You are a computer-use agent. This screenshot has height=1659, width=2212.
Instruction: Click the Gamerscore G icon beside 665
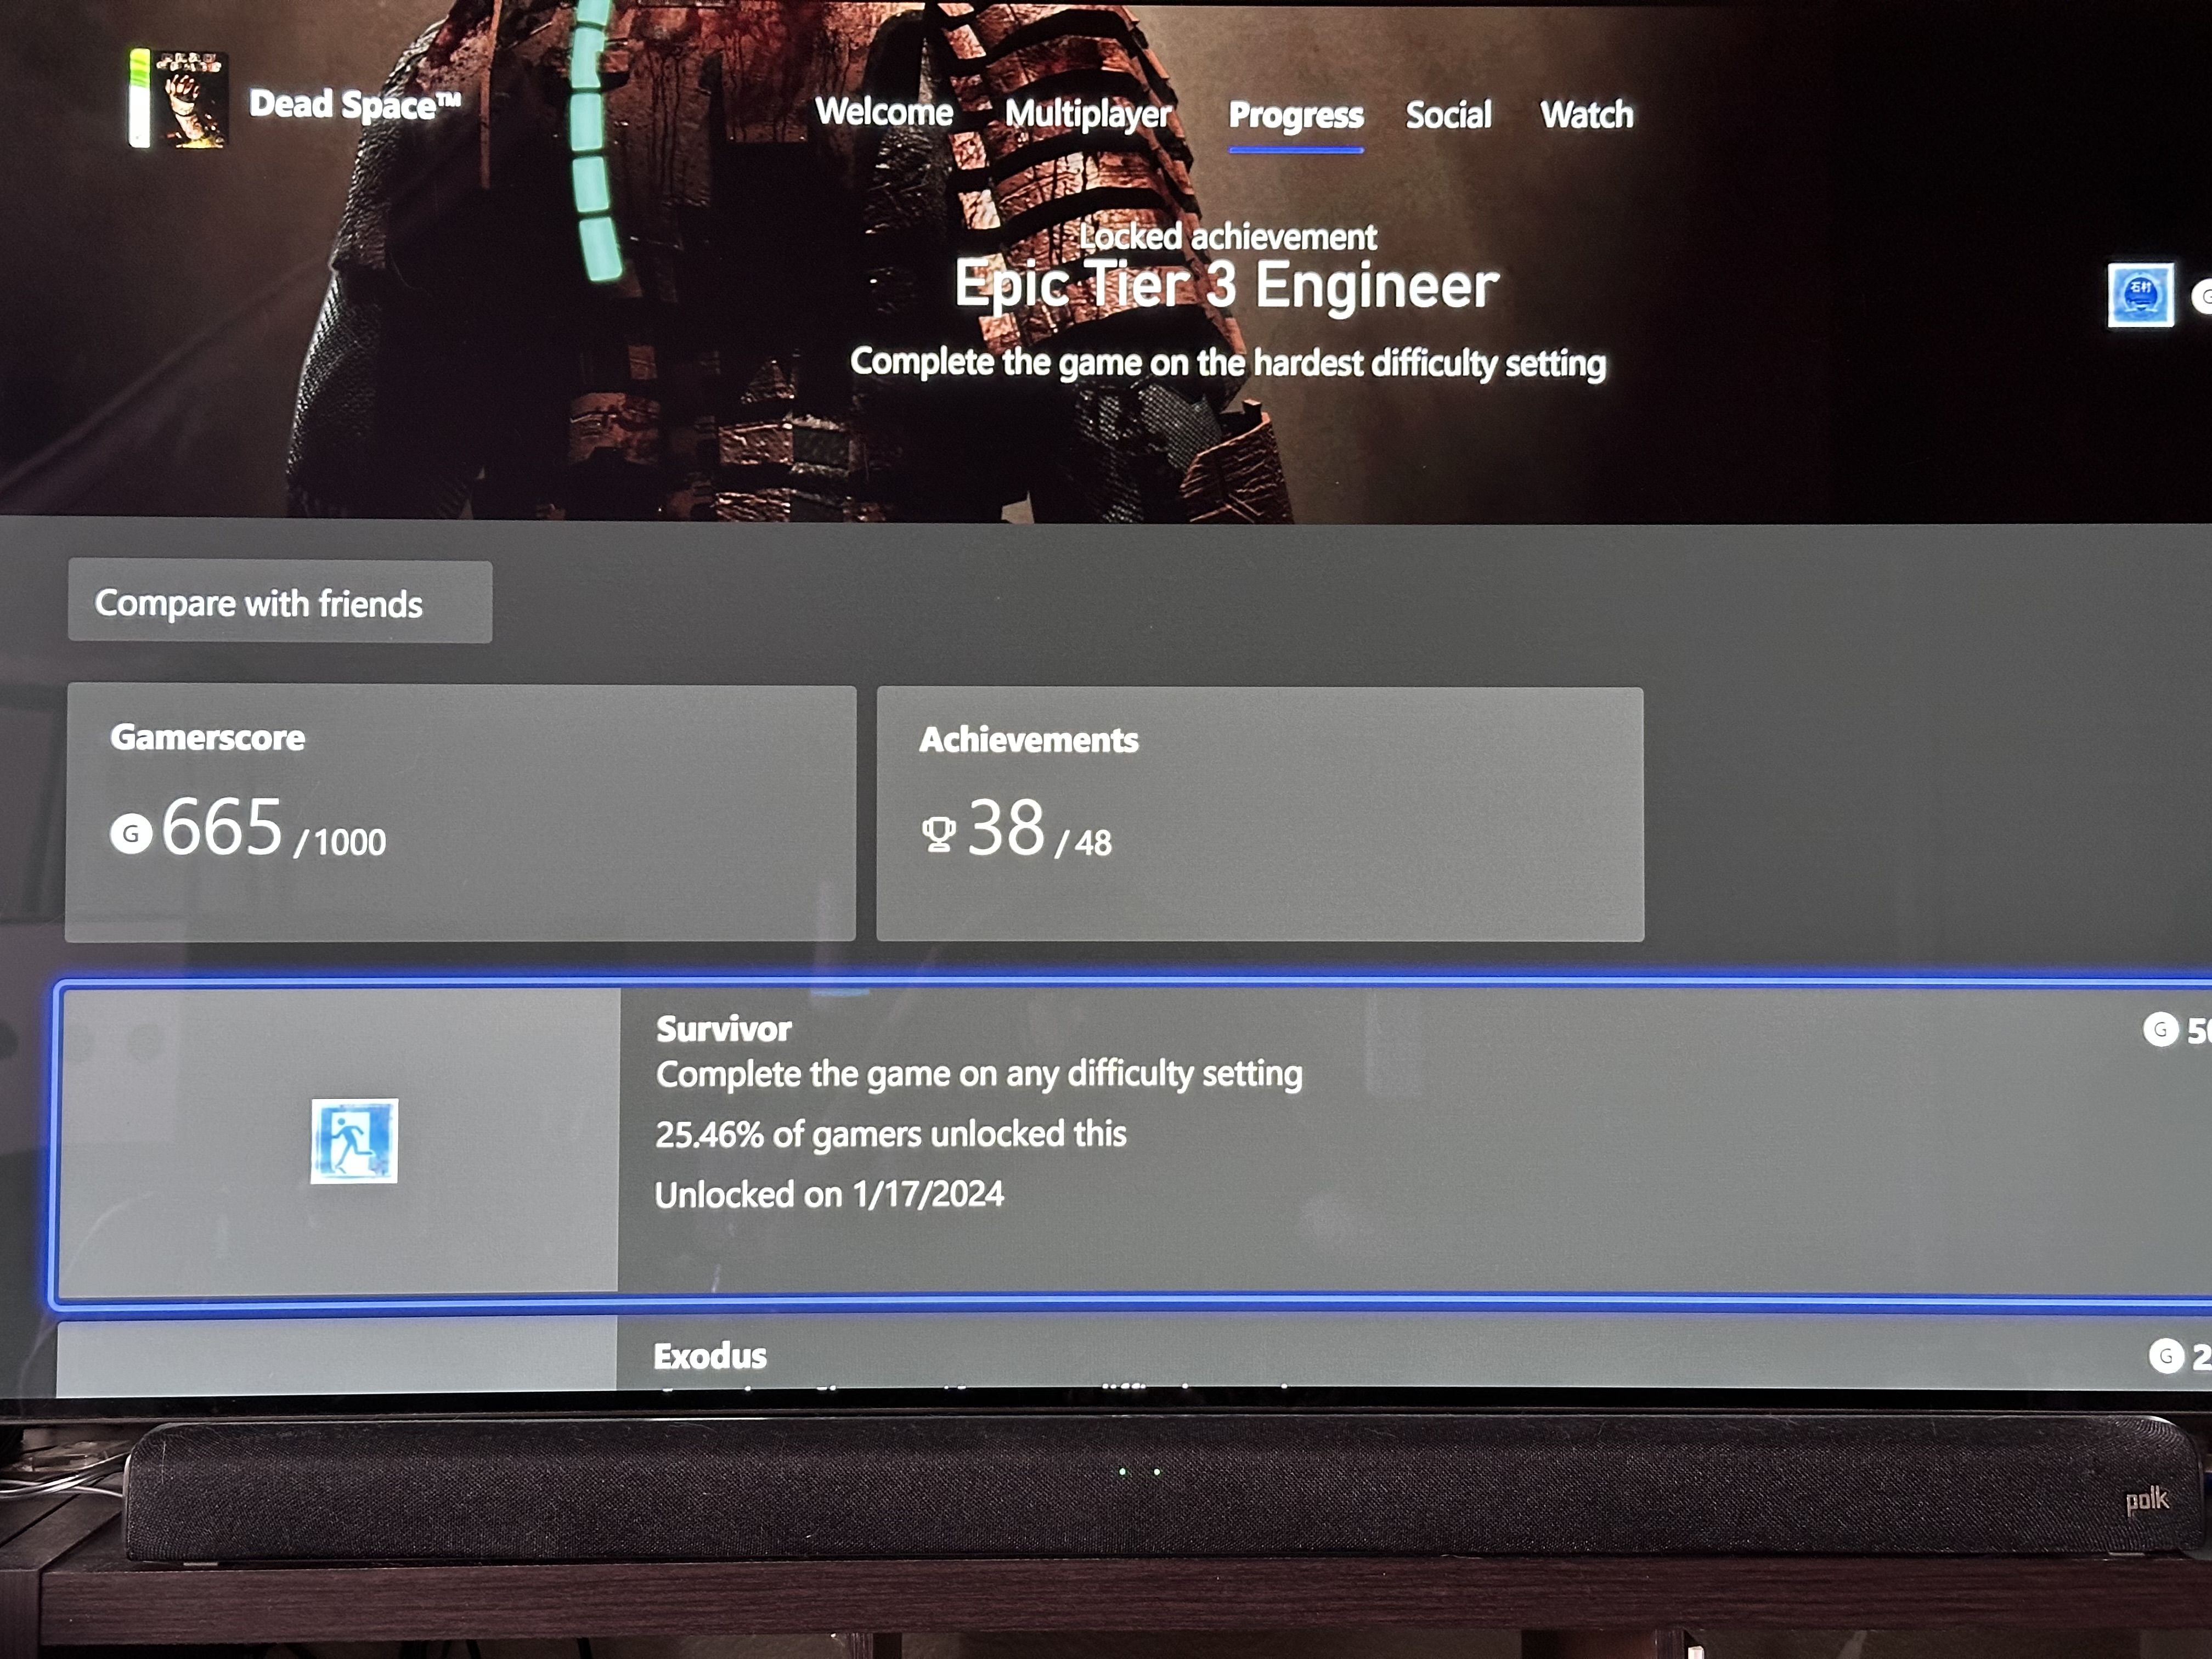(x=131, y=833)
